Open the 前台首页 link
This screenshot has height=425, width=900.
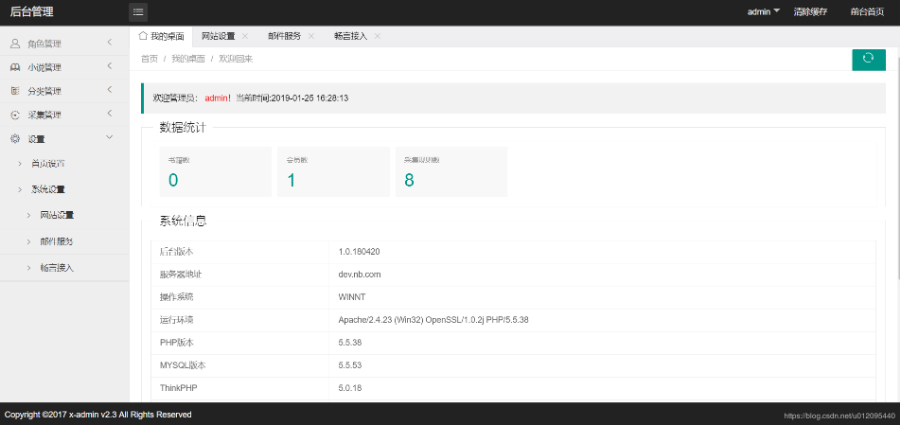[867, 11]
